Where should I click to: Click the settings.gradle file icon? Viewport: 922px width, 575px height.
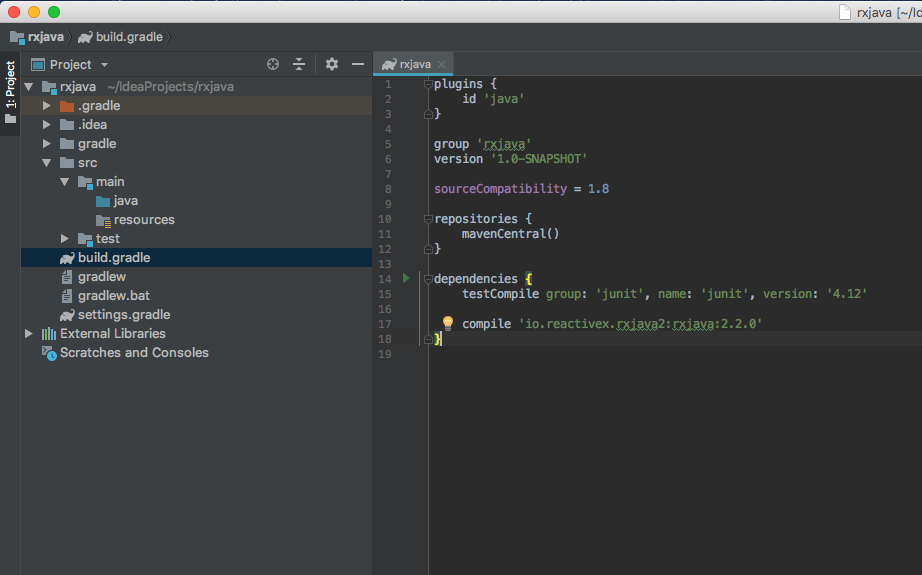68,315
